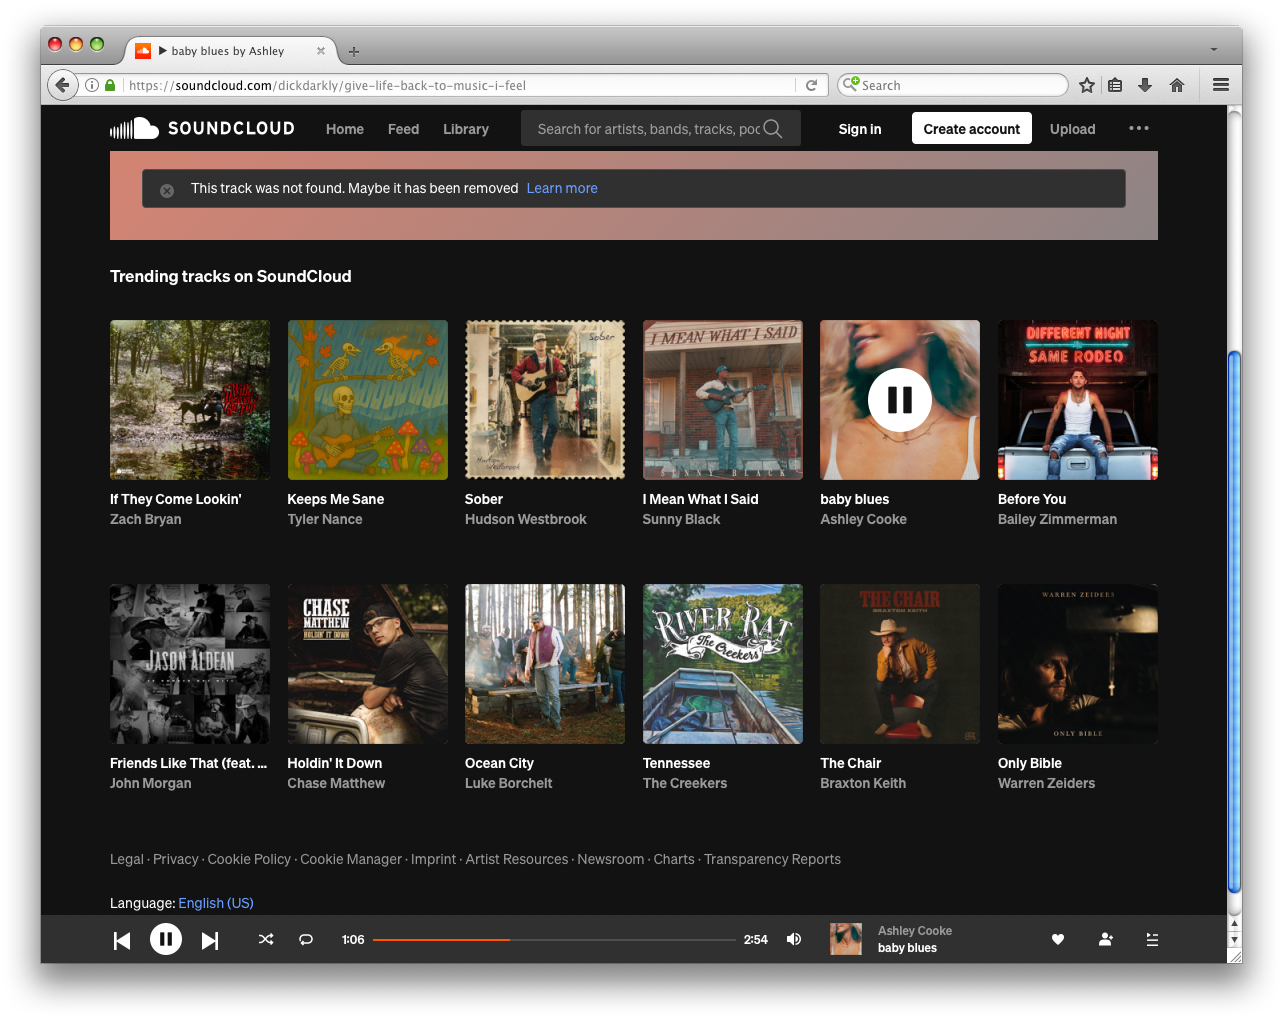
Task: Open the Sober track artwork
Action: (545, 400)
